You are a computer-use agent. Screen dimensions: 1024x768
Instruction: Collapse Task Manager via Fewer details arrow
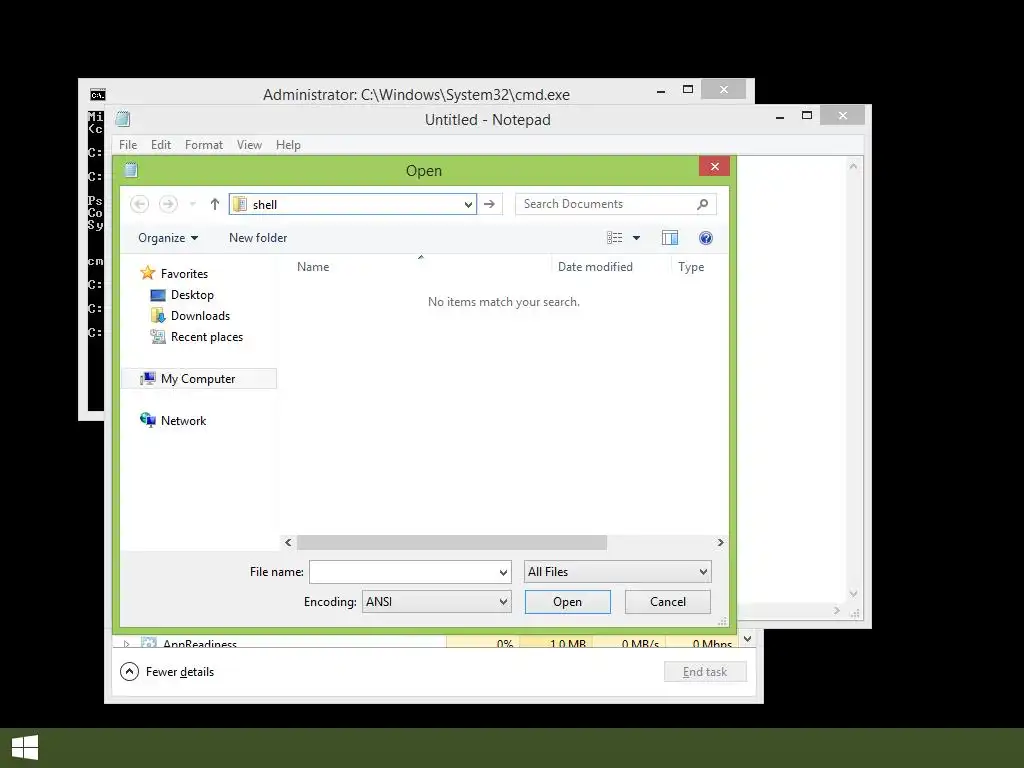pyautogui.click(x=129, y=671)
